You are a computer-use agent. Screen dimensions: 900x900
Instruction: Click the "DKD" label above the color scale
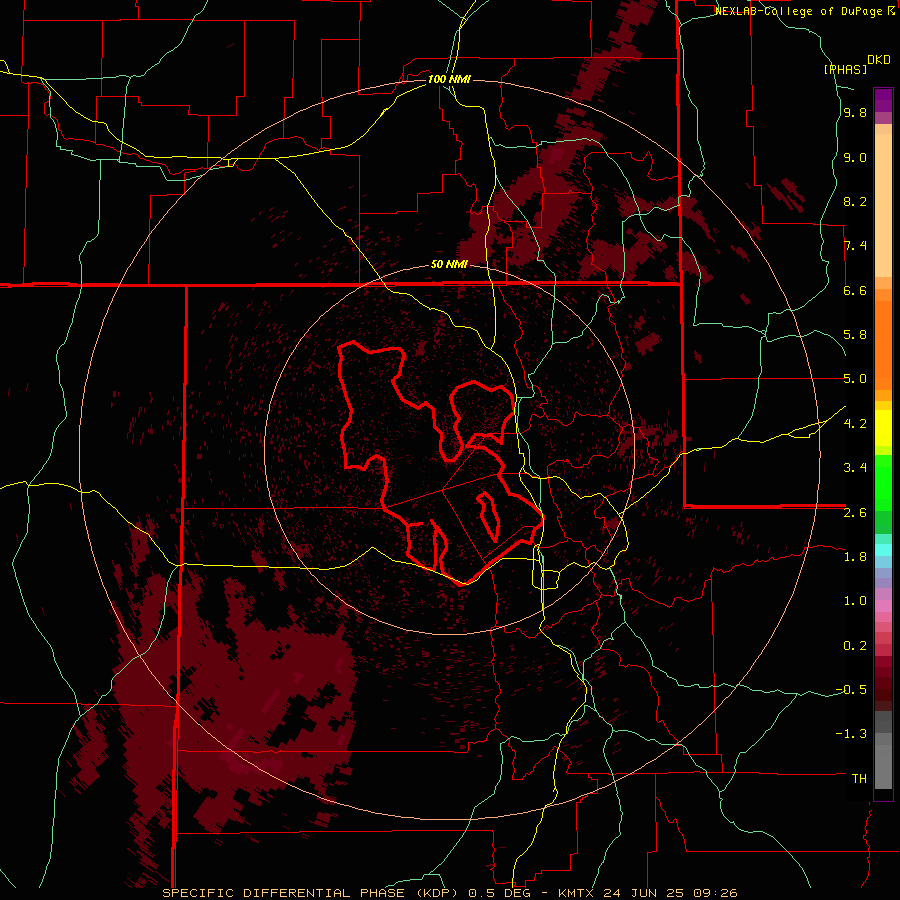point(879,60)
